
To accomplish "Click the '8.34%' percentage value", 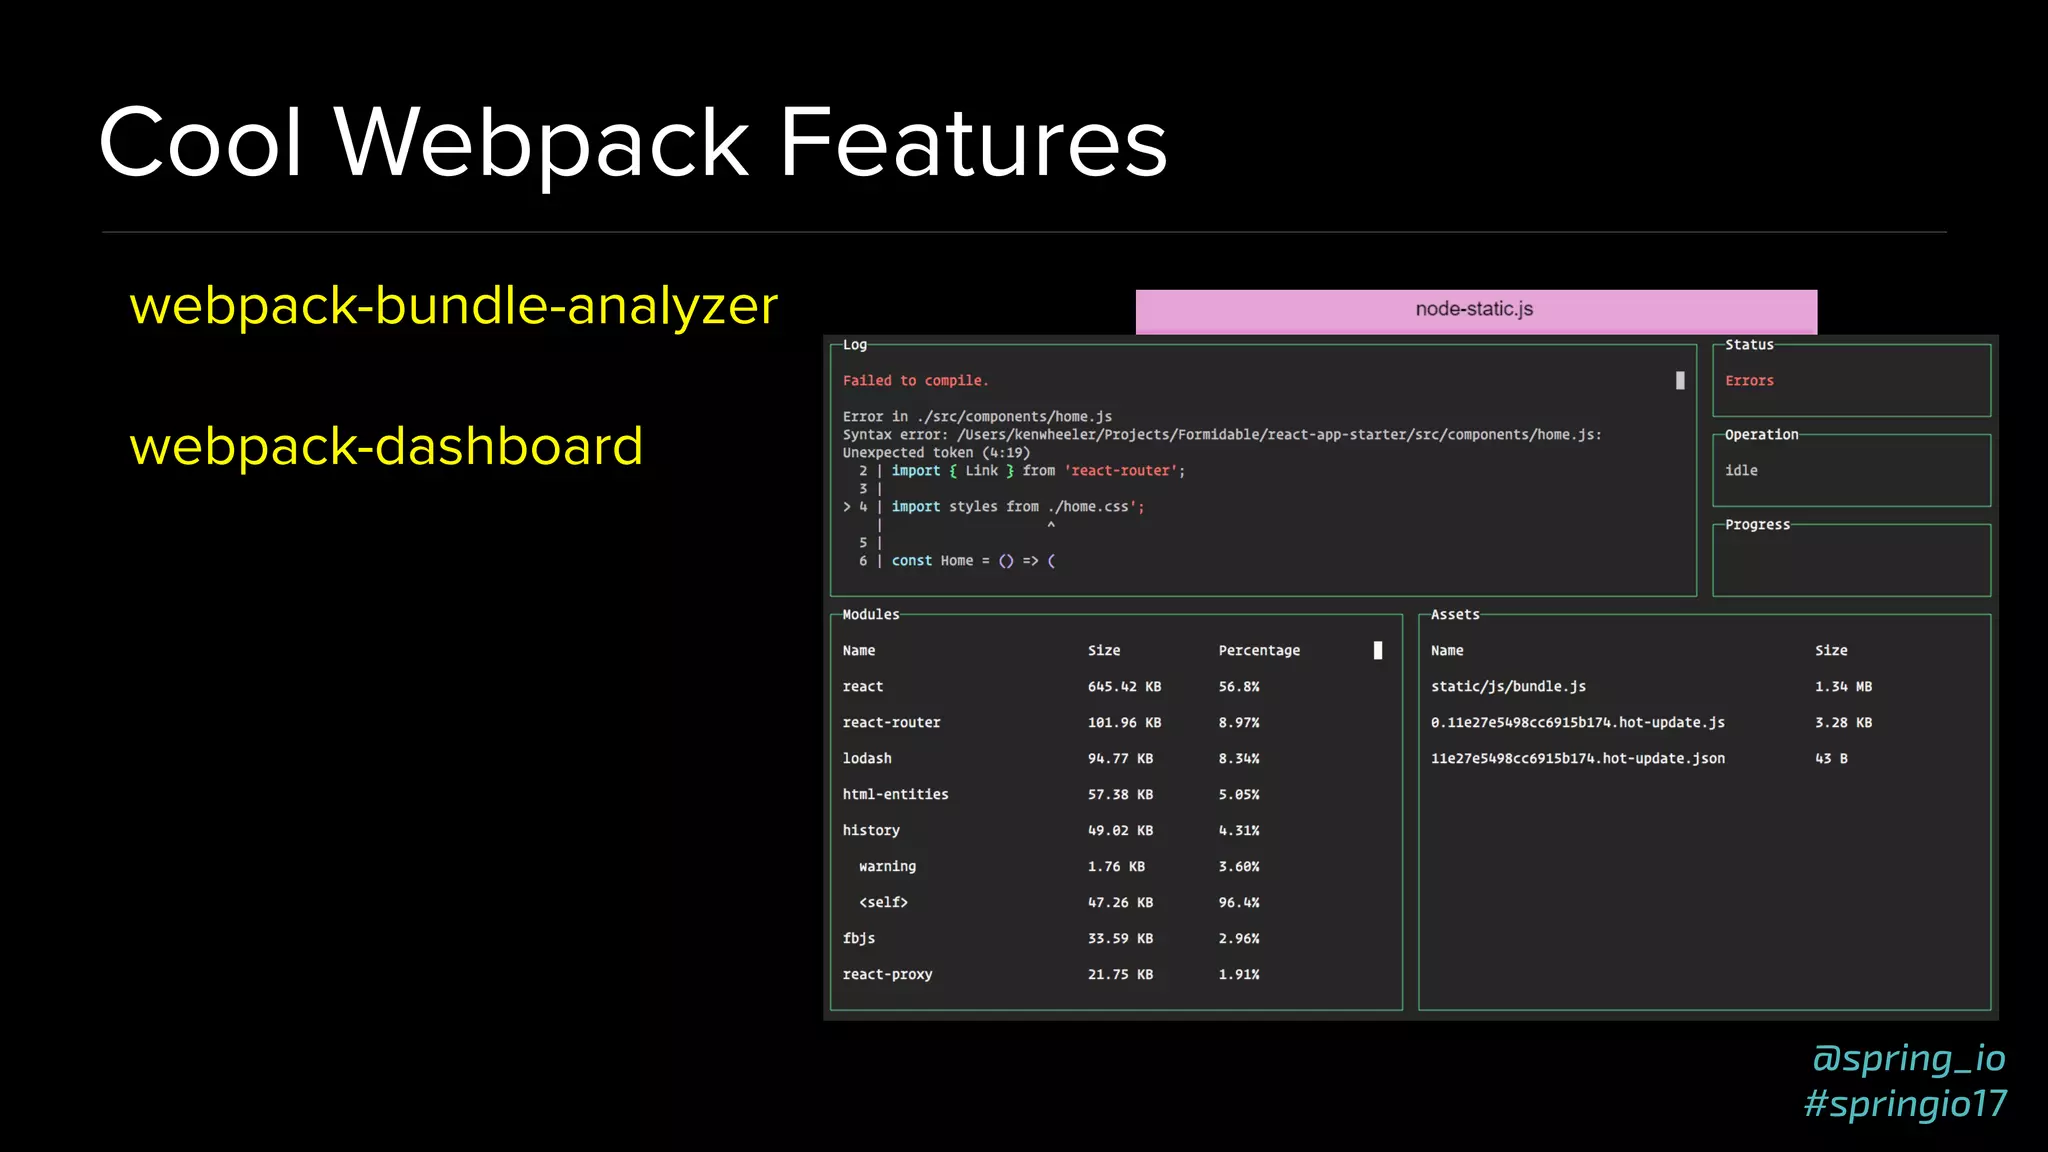I will pos(1238,759).
